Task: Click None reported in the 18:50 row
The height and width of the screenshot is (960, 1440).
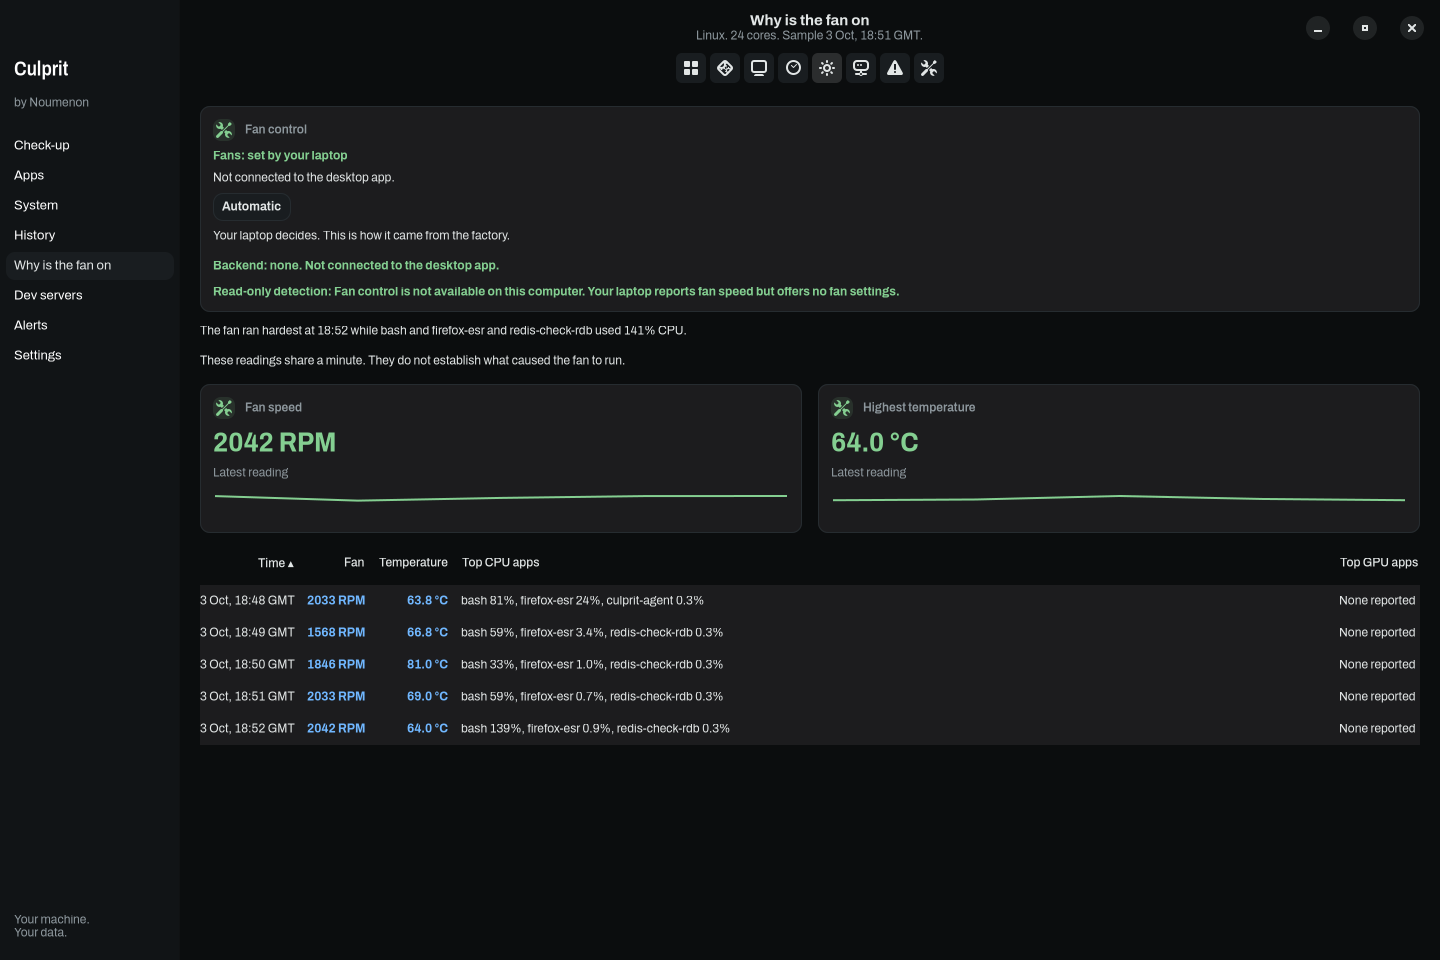Action: pos(1377,664)
